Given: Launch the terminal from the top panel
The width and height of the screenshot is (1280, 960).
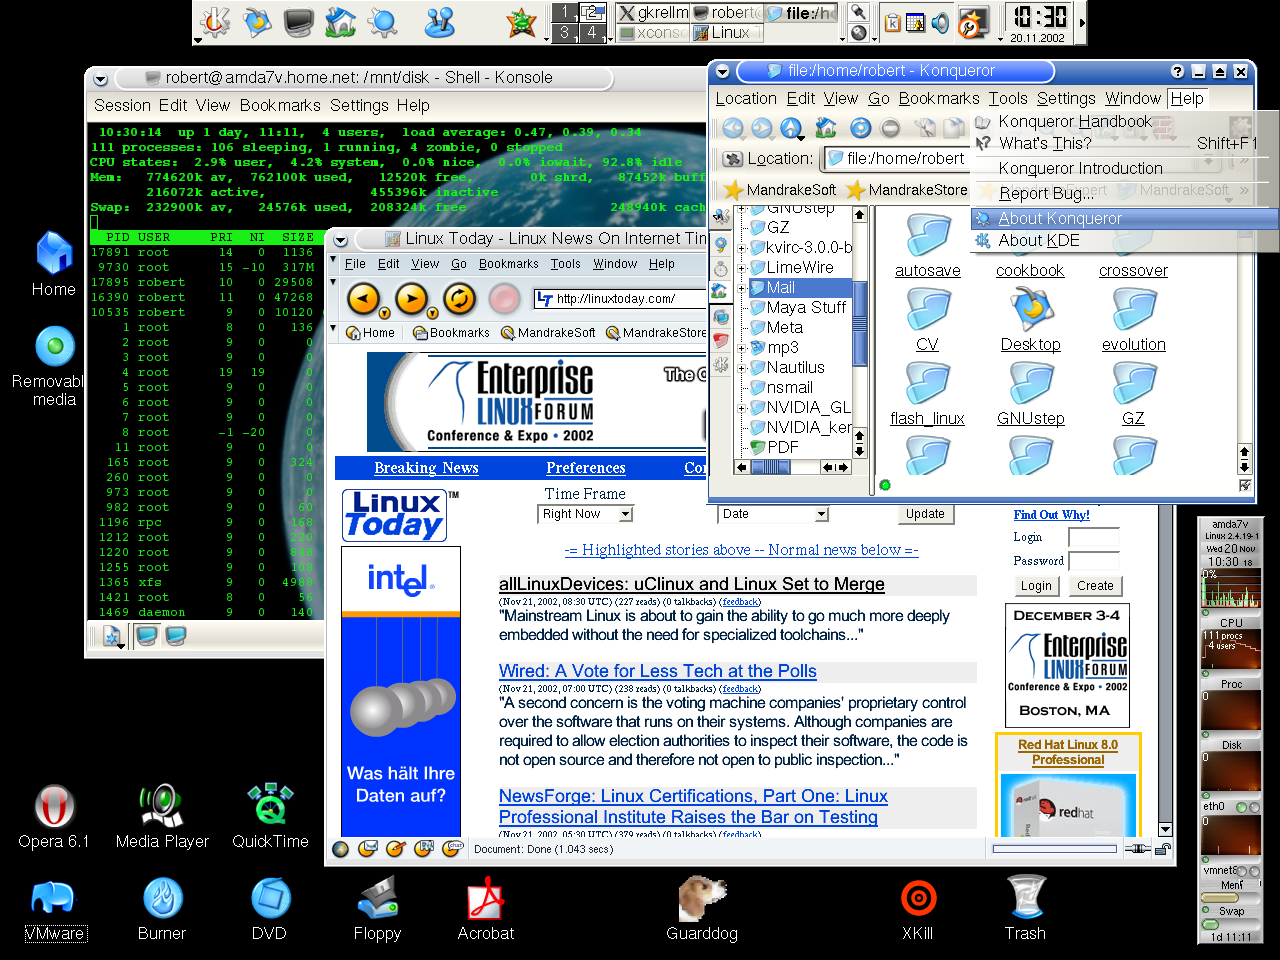Looking at the screenshot, I should (298, 22).
